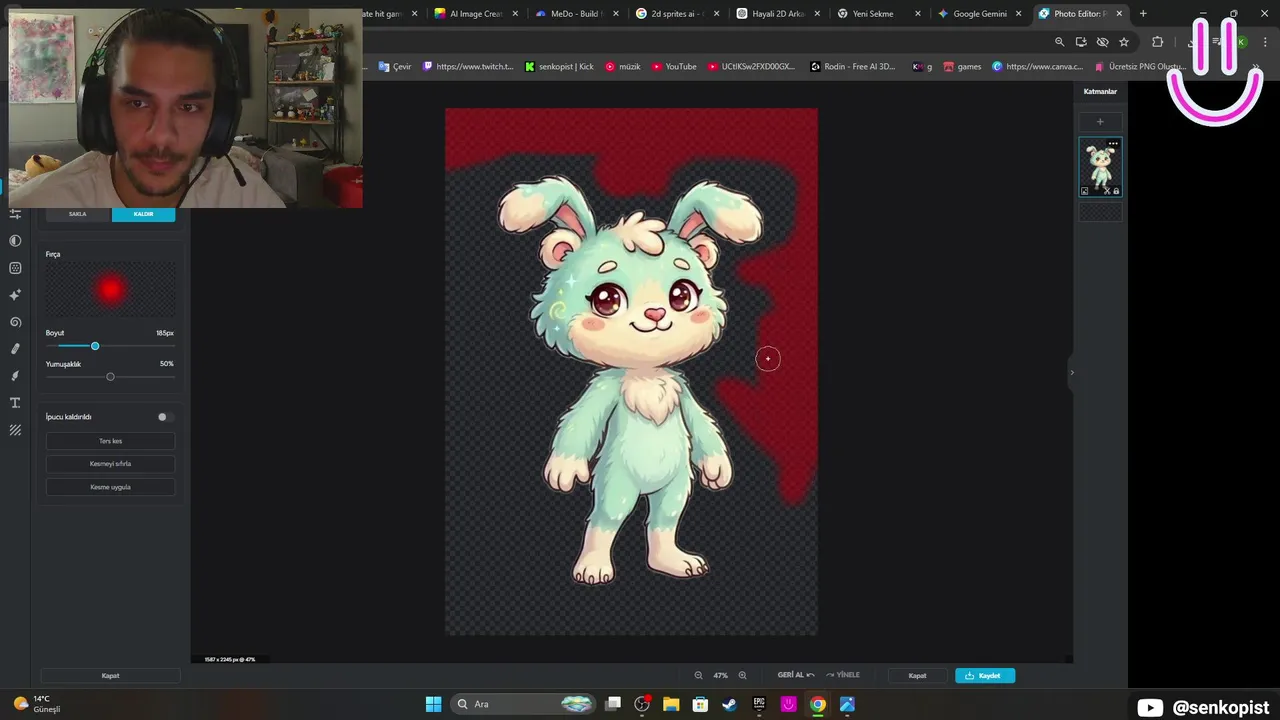This screenshot has width=1280, height=720.
Task: Select the diagonal stripes element tool
Action: tap(15, 430)
